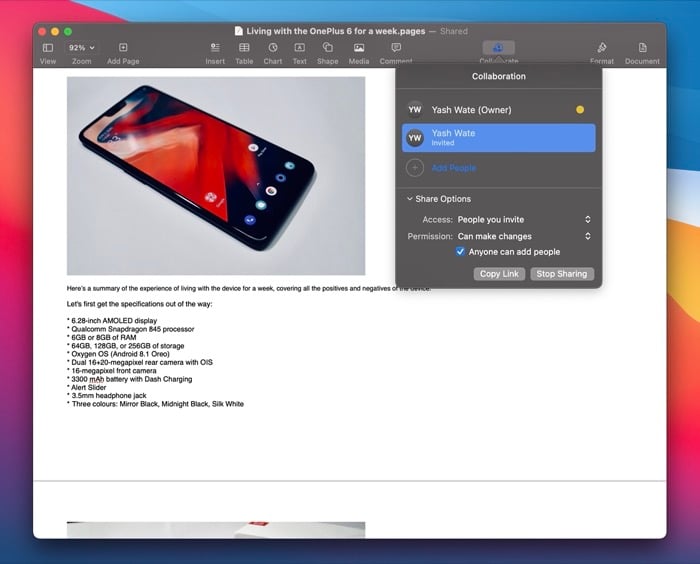Open the Chart toolbar icon

(273, 48)
